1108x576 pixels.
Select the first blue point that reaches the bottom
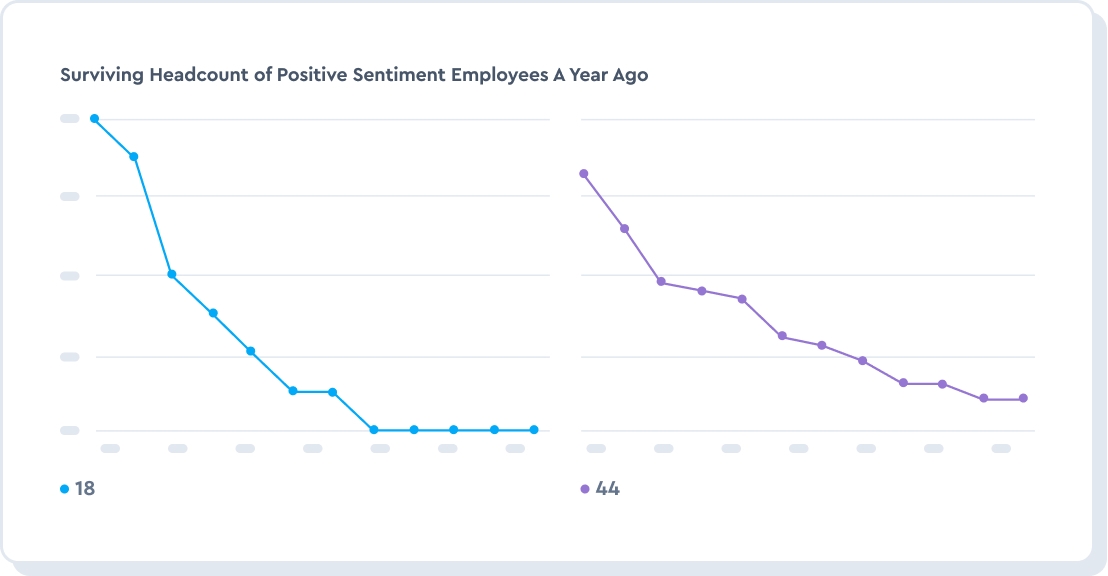[374, 430]
